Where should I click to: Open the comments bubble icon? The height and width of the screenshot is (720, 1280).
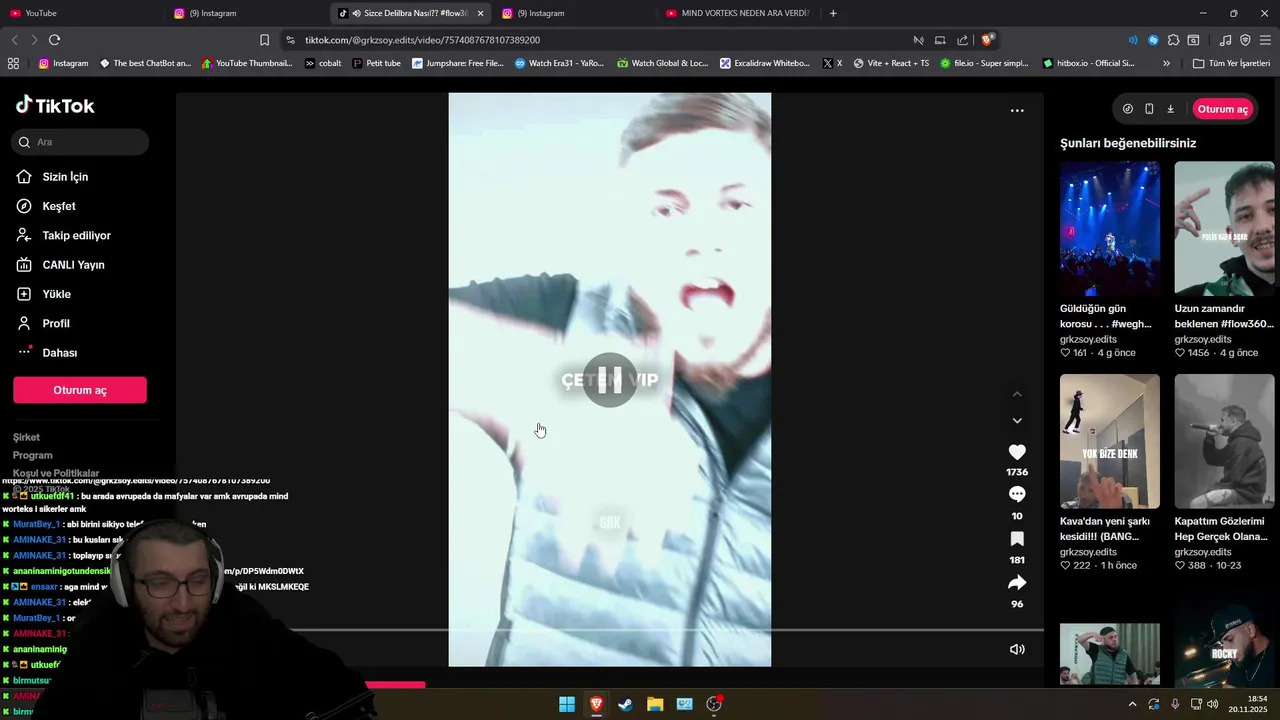1017,494
